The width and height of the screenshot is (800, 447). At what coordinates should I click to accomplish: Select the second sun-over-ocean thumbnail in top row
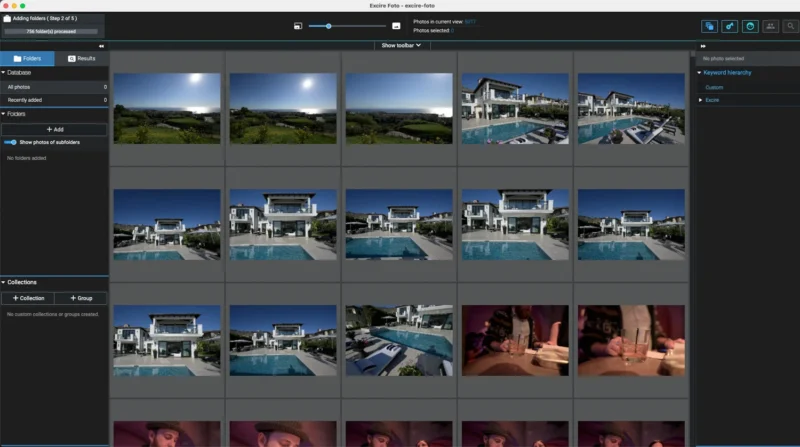(283, 108)
